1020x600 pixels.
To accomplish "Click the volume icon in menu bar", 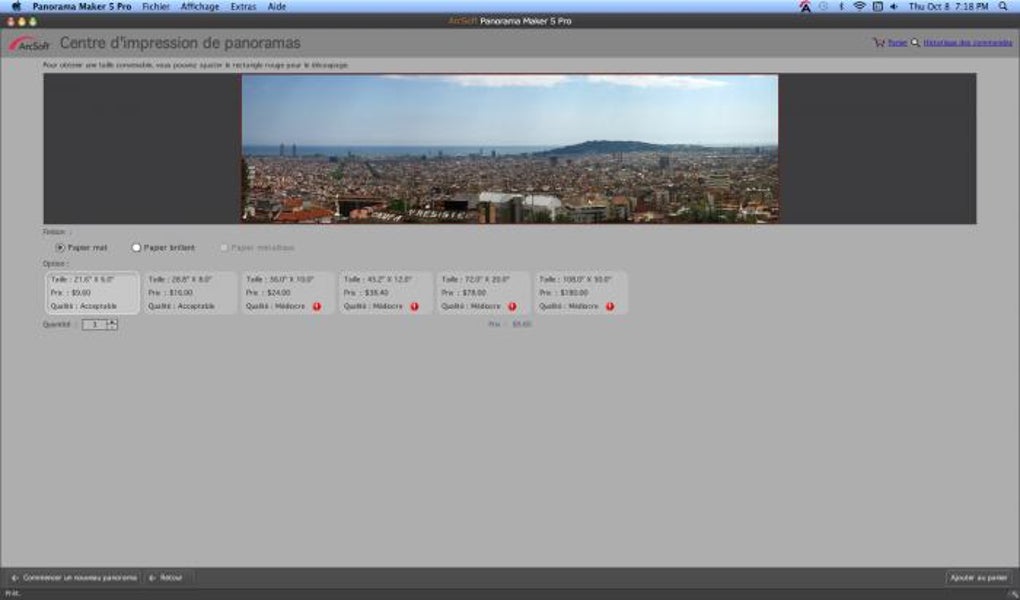I will [893, 6].
